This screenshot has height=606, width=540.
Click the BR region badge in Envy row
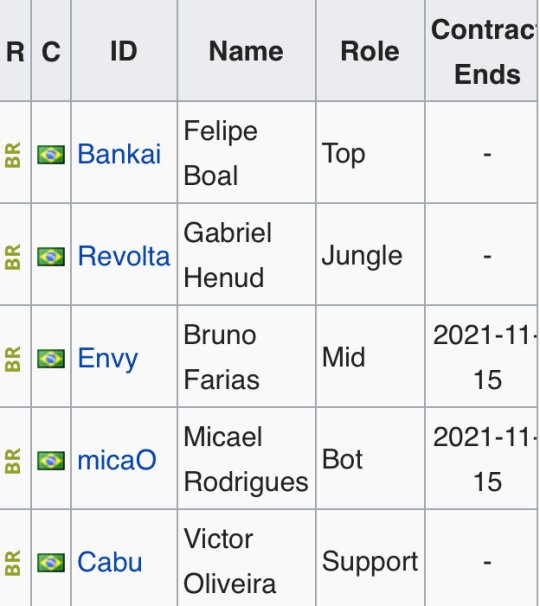coord(13,359)
